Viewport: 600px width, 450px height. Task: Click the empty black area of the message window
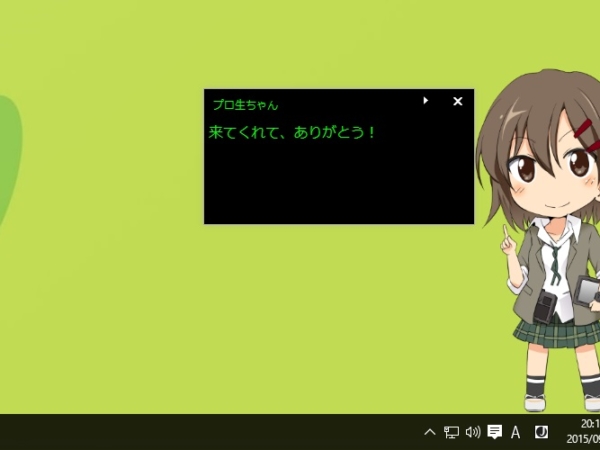click(339, 182)
